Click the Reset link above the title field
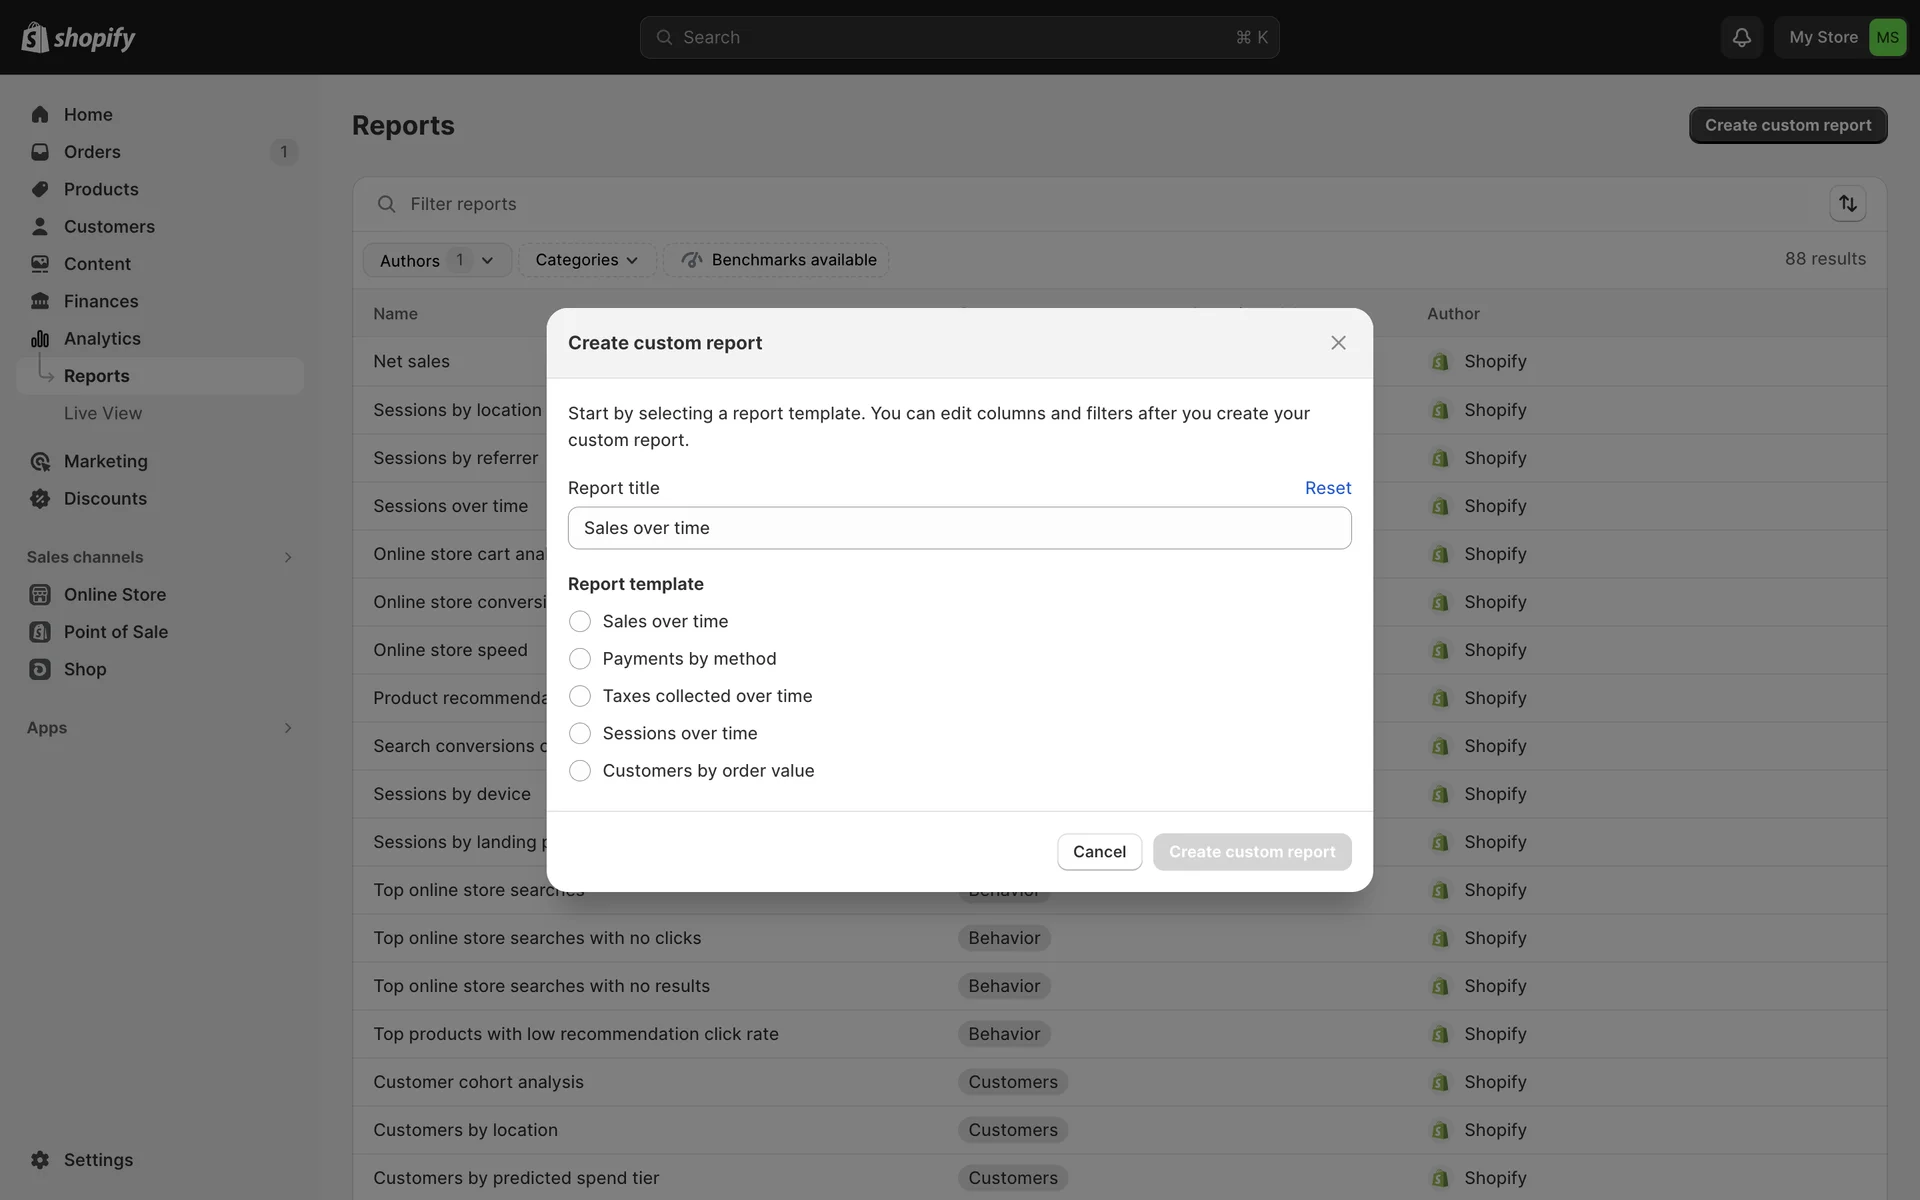The width and height of the screenshot is (1920, 1200). click(1327, 488)
